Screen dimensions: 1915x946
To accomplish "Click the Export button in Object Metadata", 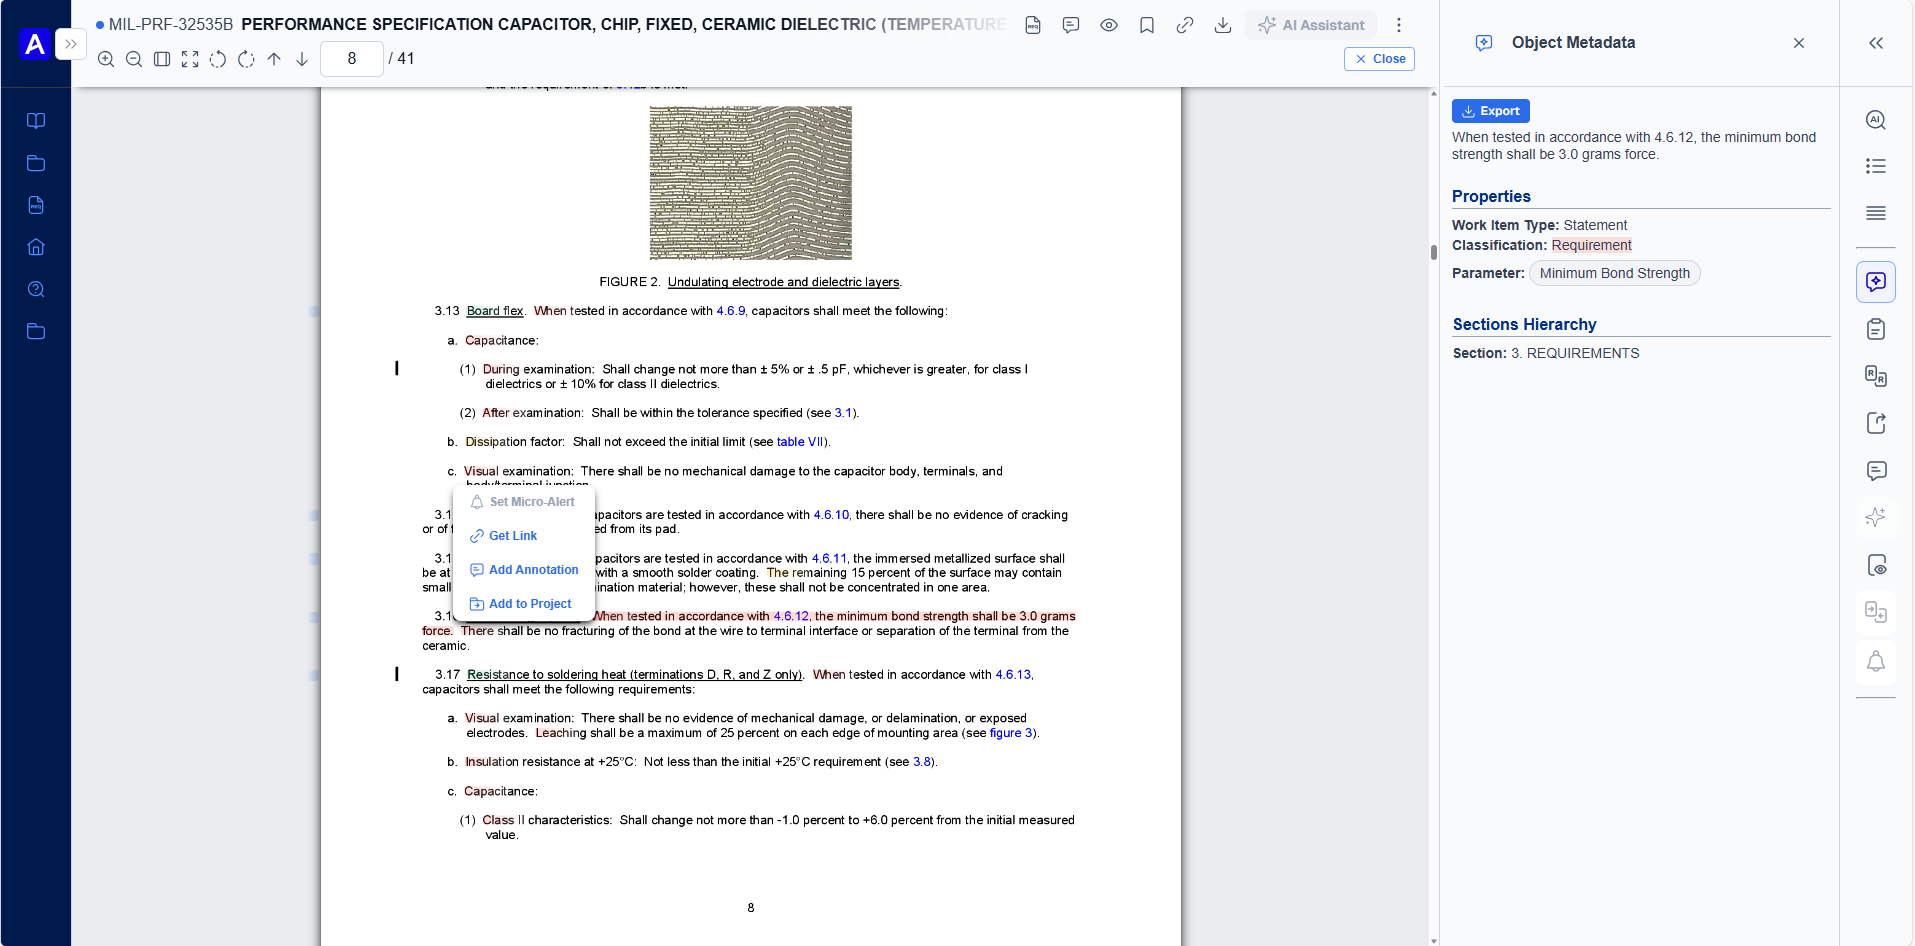I will 1491,111.
